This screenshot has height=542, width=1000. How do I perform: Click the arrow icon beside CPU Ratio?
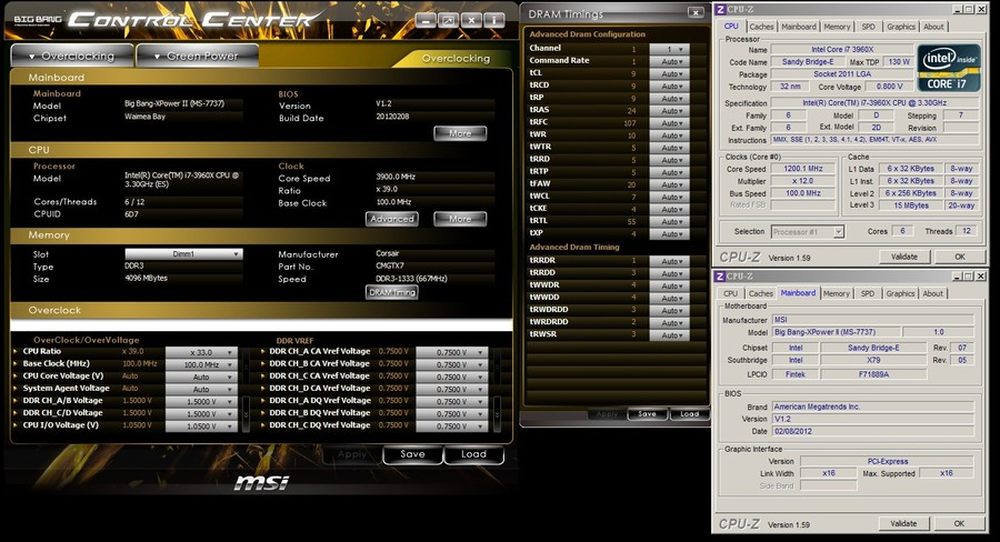click(15, 352)
